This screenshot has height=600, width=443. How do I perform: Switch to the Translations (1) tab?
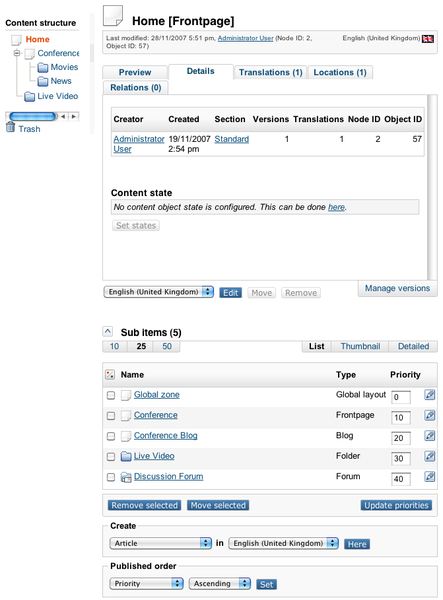point(270,72)
